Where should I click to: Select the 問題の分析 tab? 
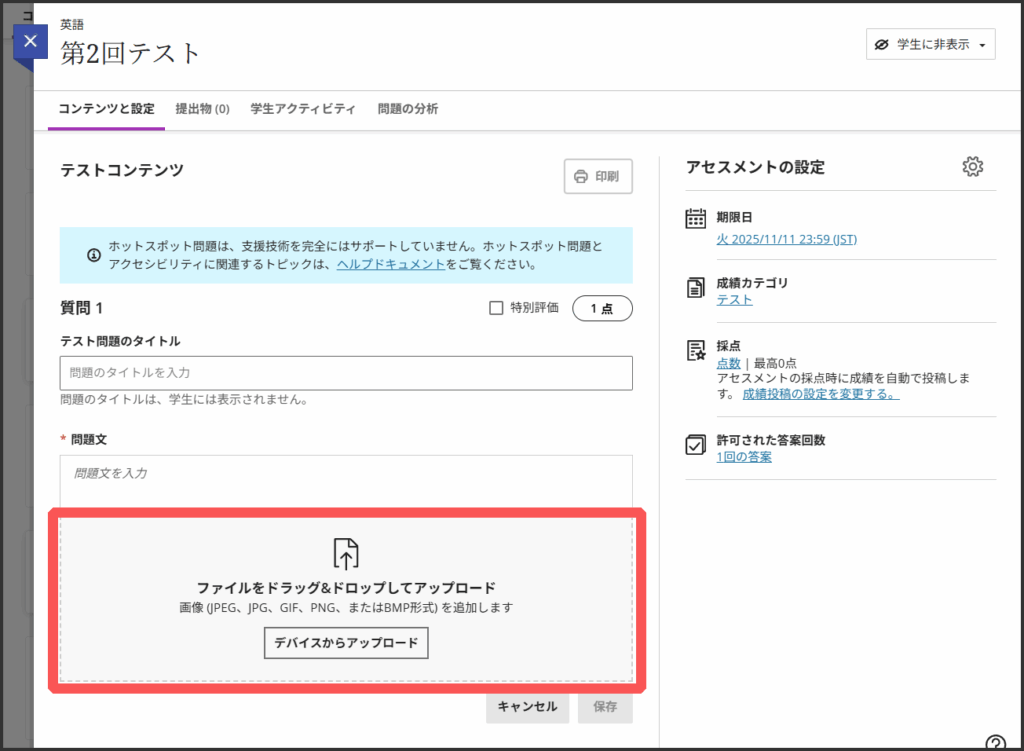tap(407, 109)
